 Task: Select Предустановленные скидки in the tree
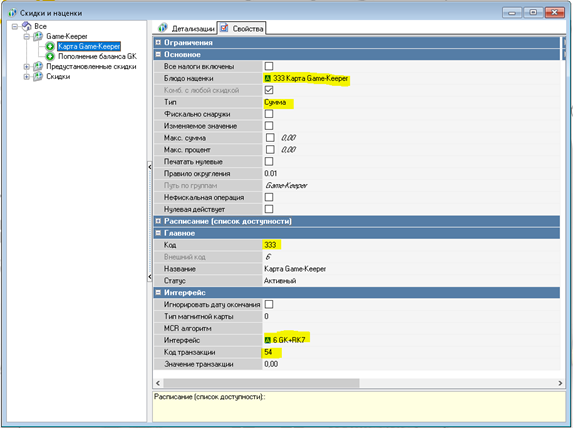(91, 67)
